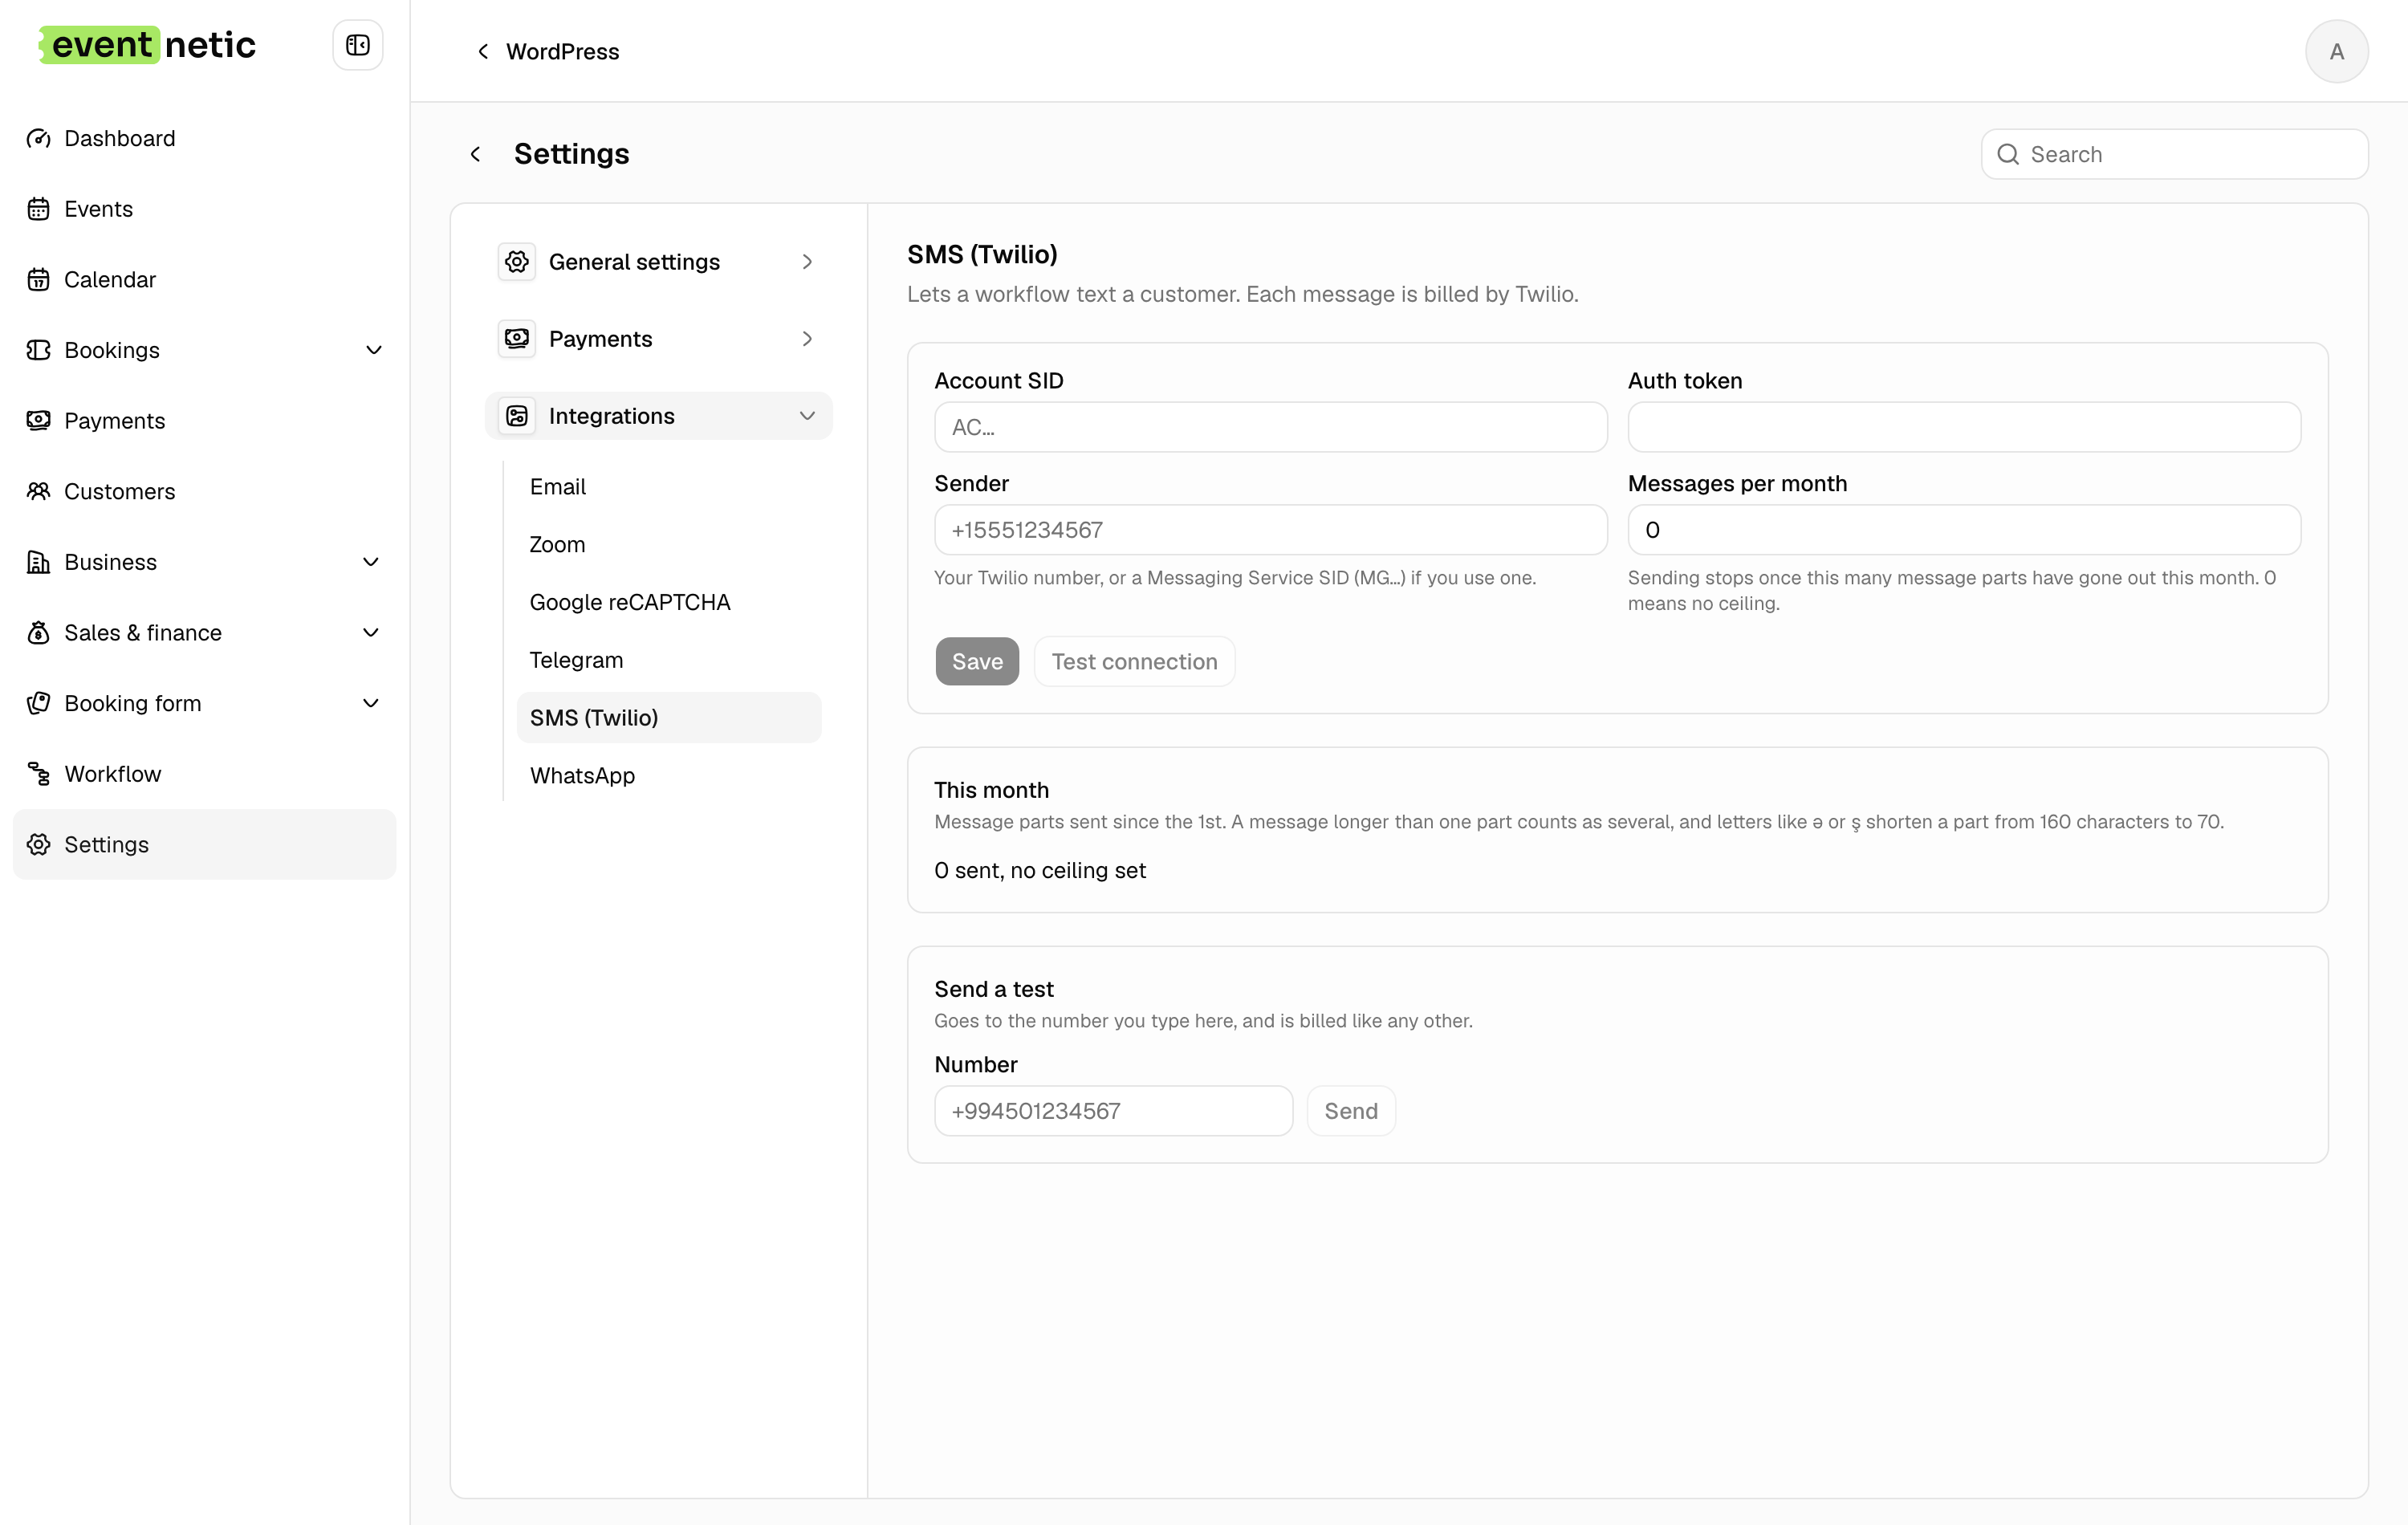The image size is (2408, 1525).
Task: Collapse the sidebar with panel icon
Action: (x=357, y=45)
